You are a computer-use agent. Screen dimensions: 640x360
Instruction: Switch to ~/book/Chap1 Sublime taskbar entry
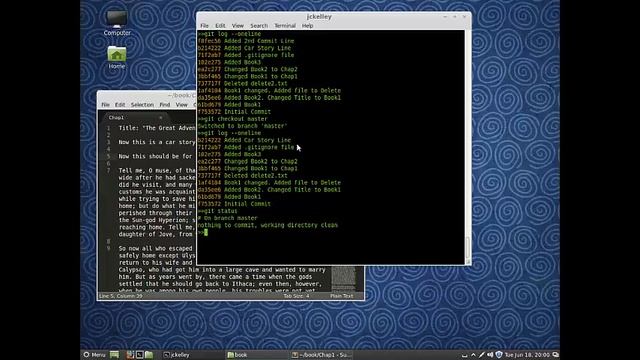[x=321, y=355]
